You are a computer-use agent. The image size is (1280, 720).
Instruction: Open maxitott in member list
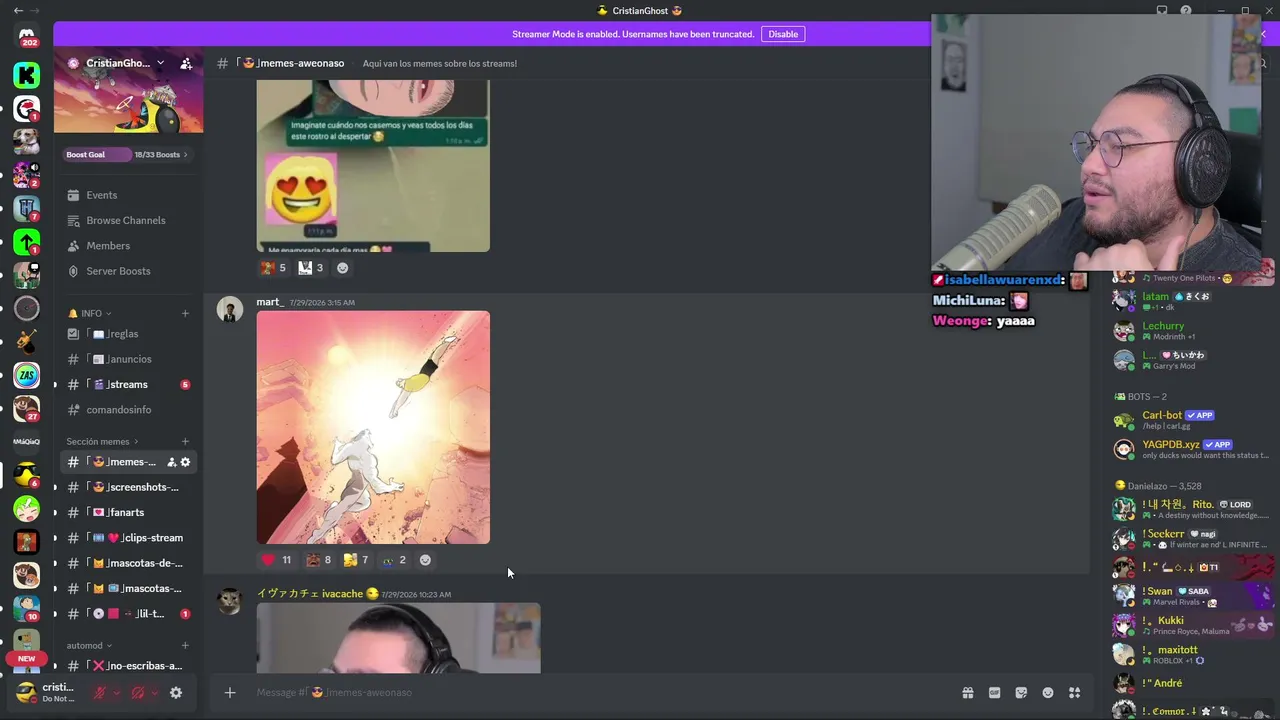1193,654
